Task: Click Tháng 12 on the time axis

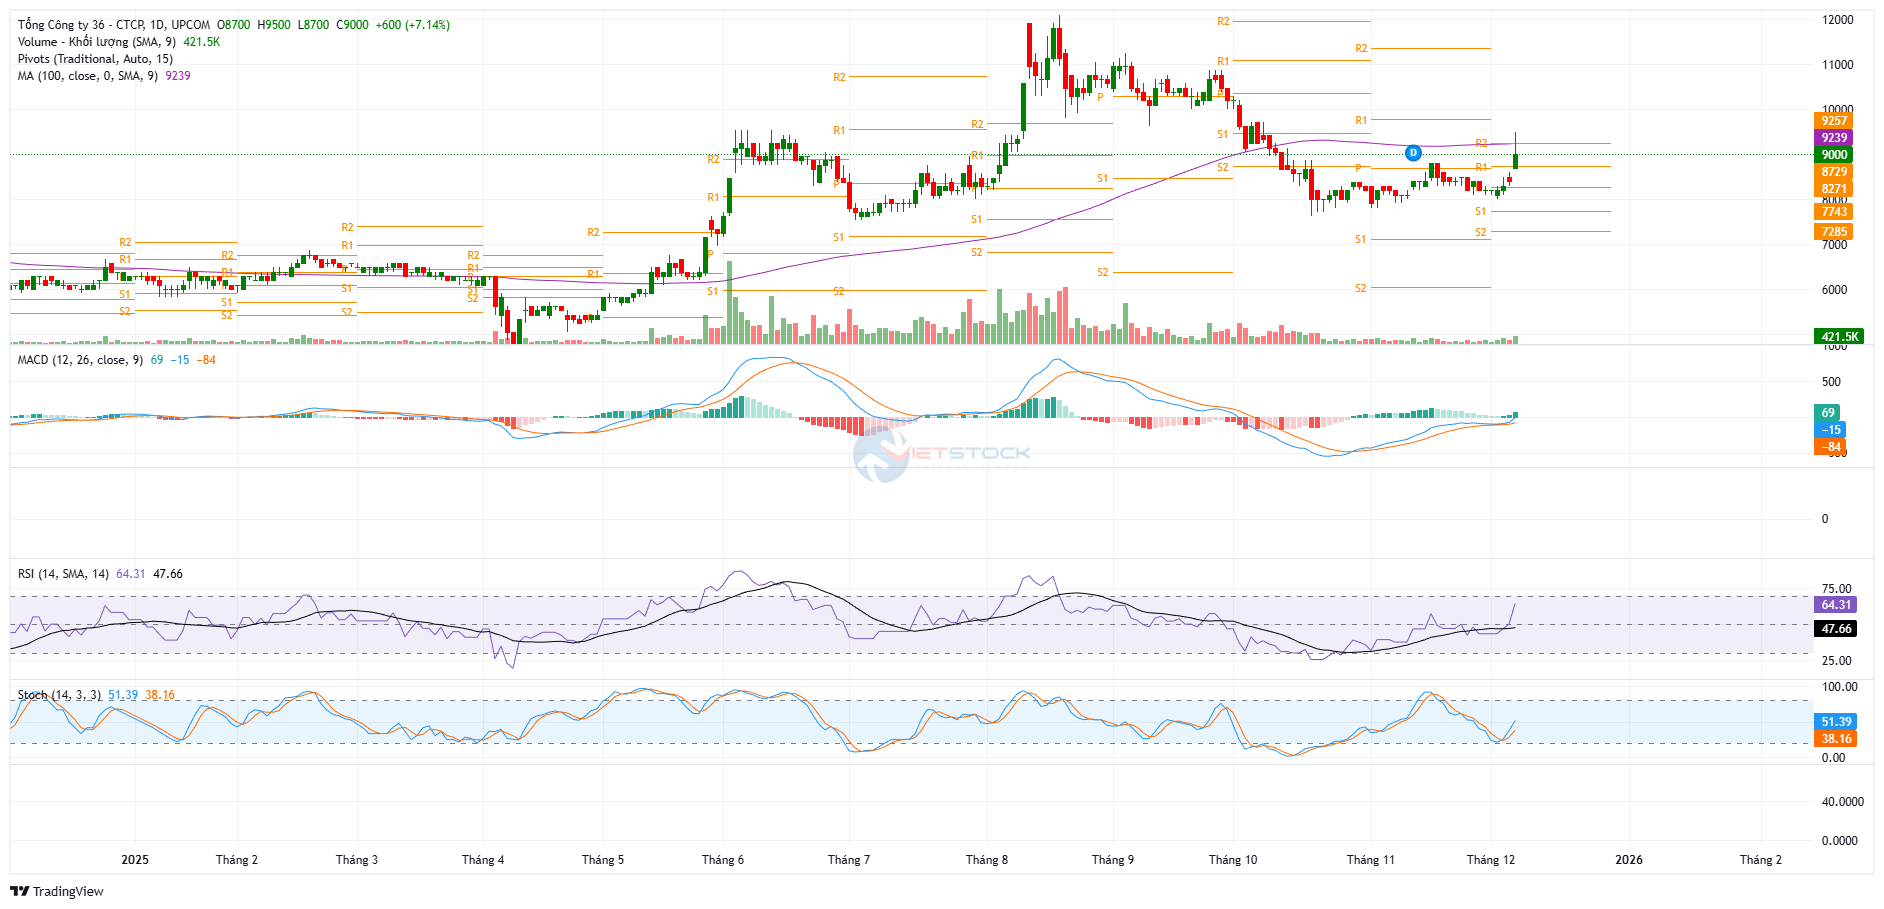Action: (x=1490, y=860)
